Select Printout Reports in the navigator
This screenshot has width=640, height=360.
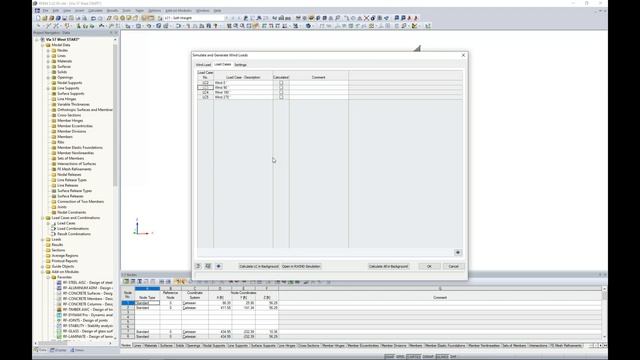click(x=64, y=261)
